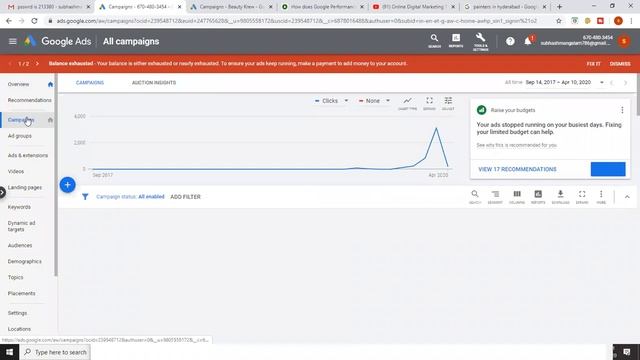Viewport: 640px width, 360px height.
Task: Go to the next date range
Action: point(625,83)
